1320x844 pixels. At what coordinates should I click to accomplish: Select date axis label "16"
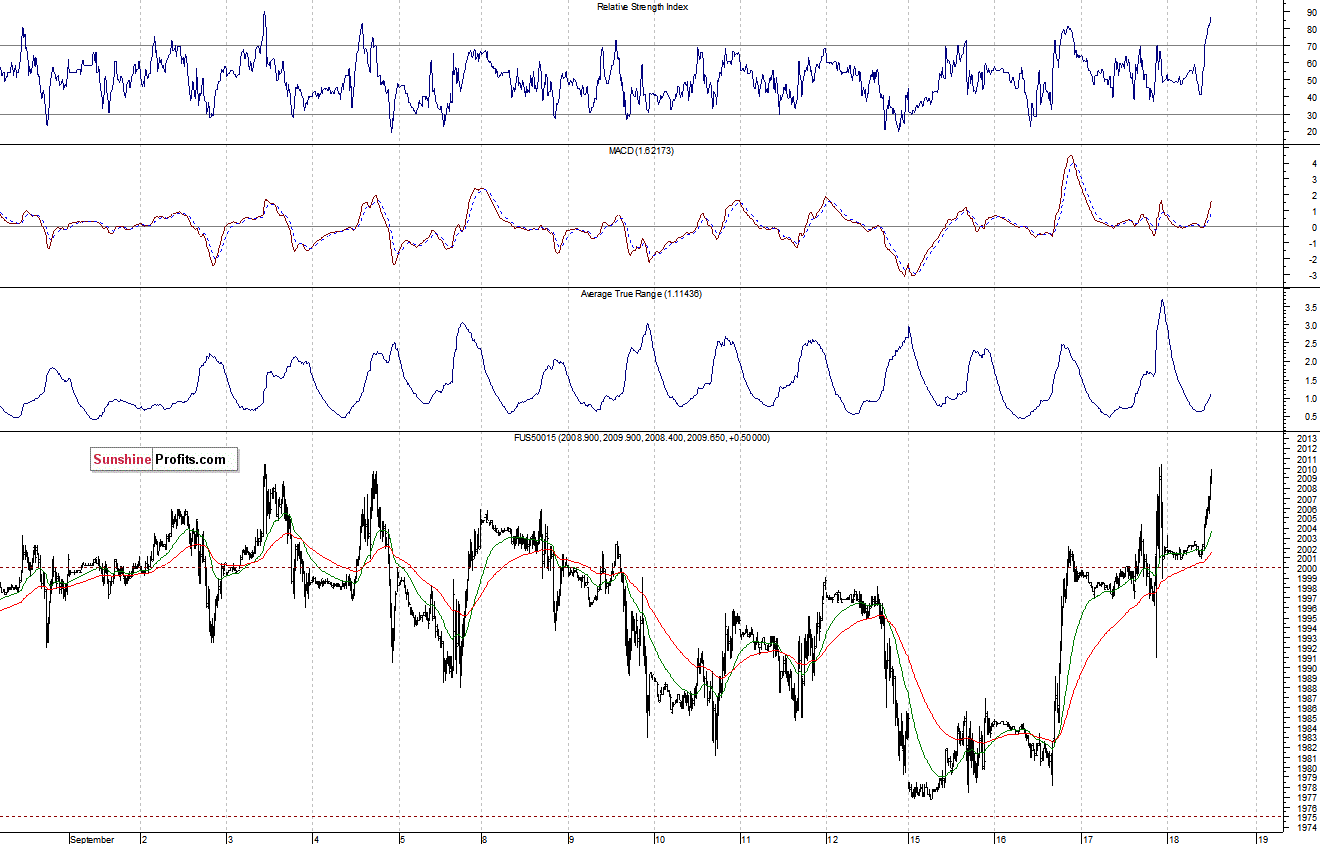click(1000, 839)
